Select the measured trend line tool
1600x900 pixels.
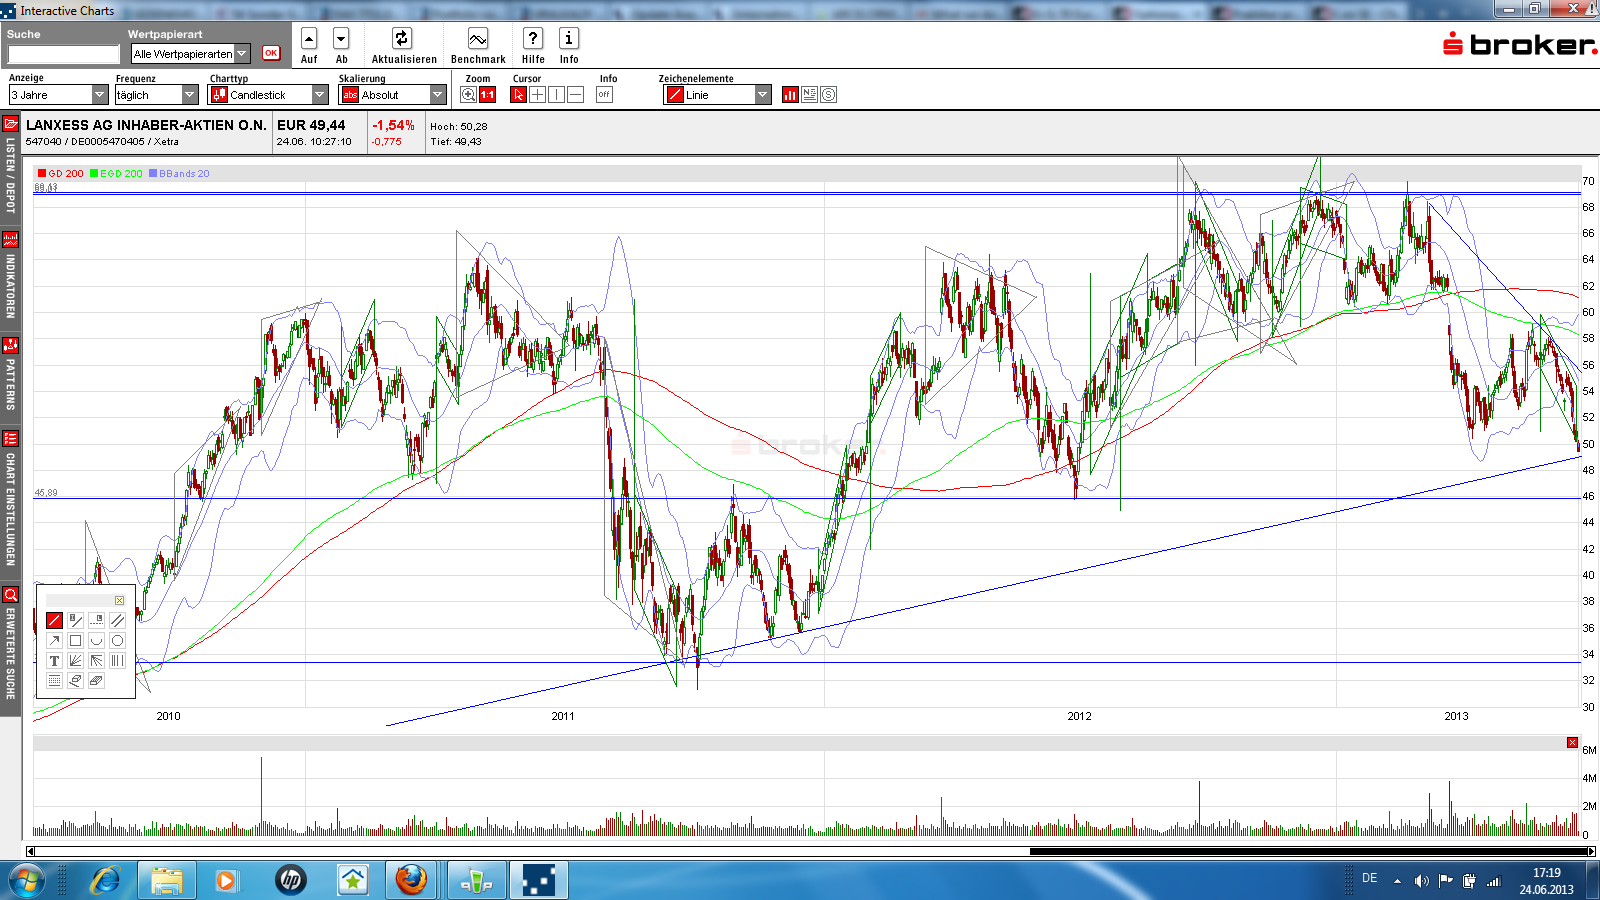pos(75,620)
